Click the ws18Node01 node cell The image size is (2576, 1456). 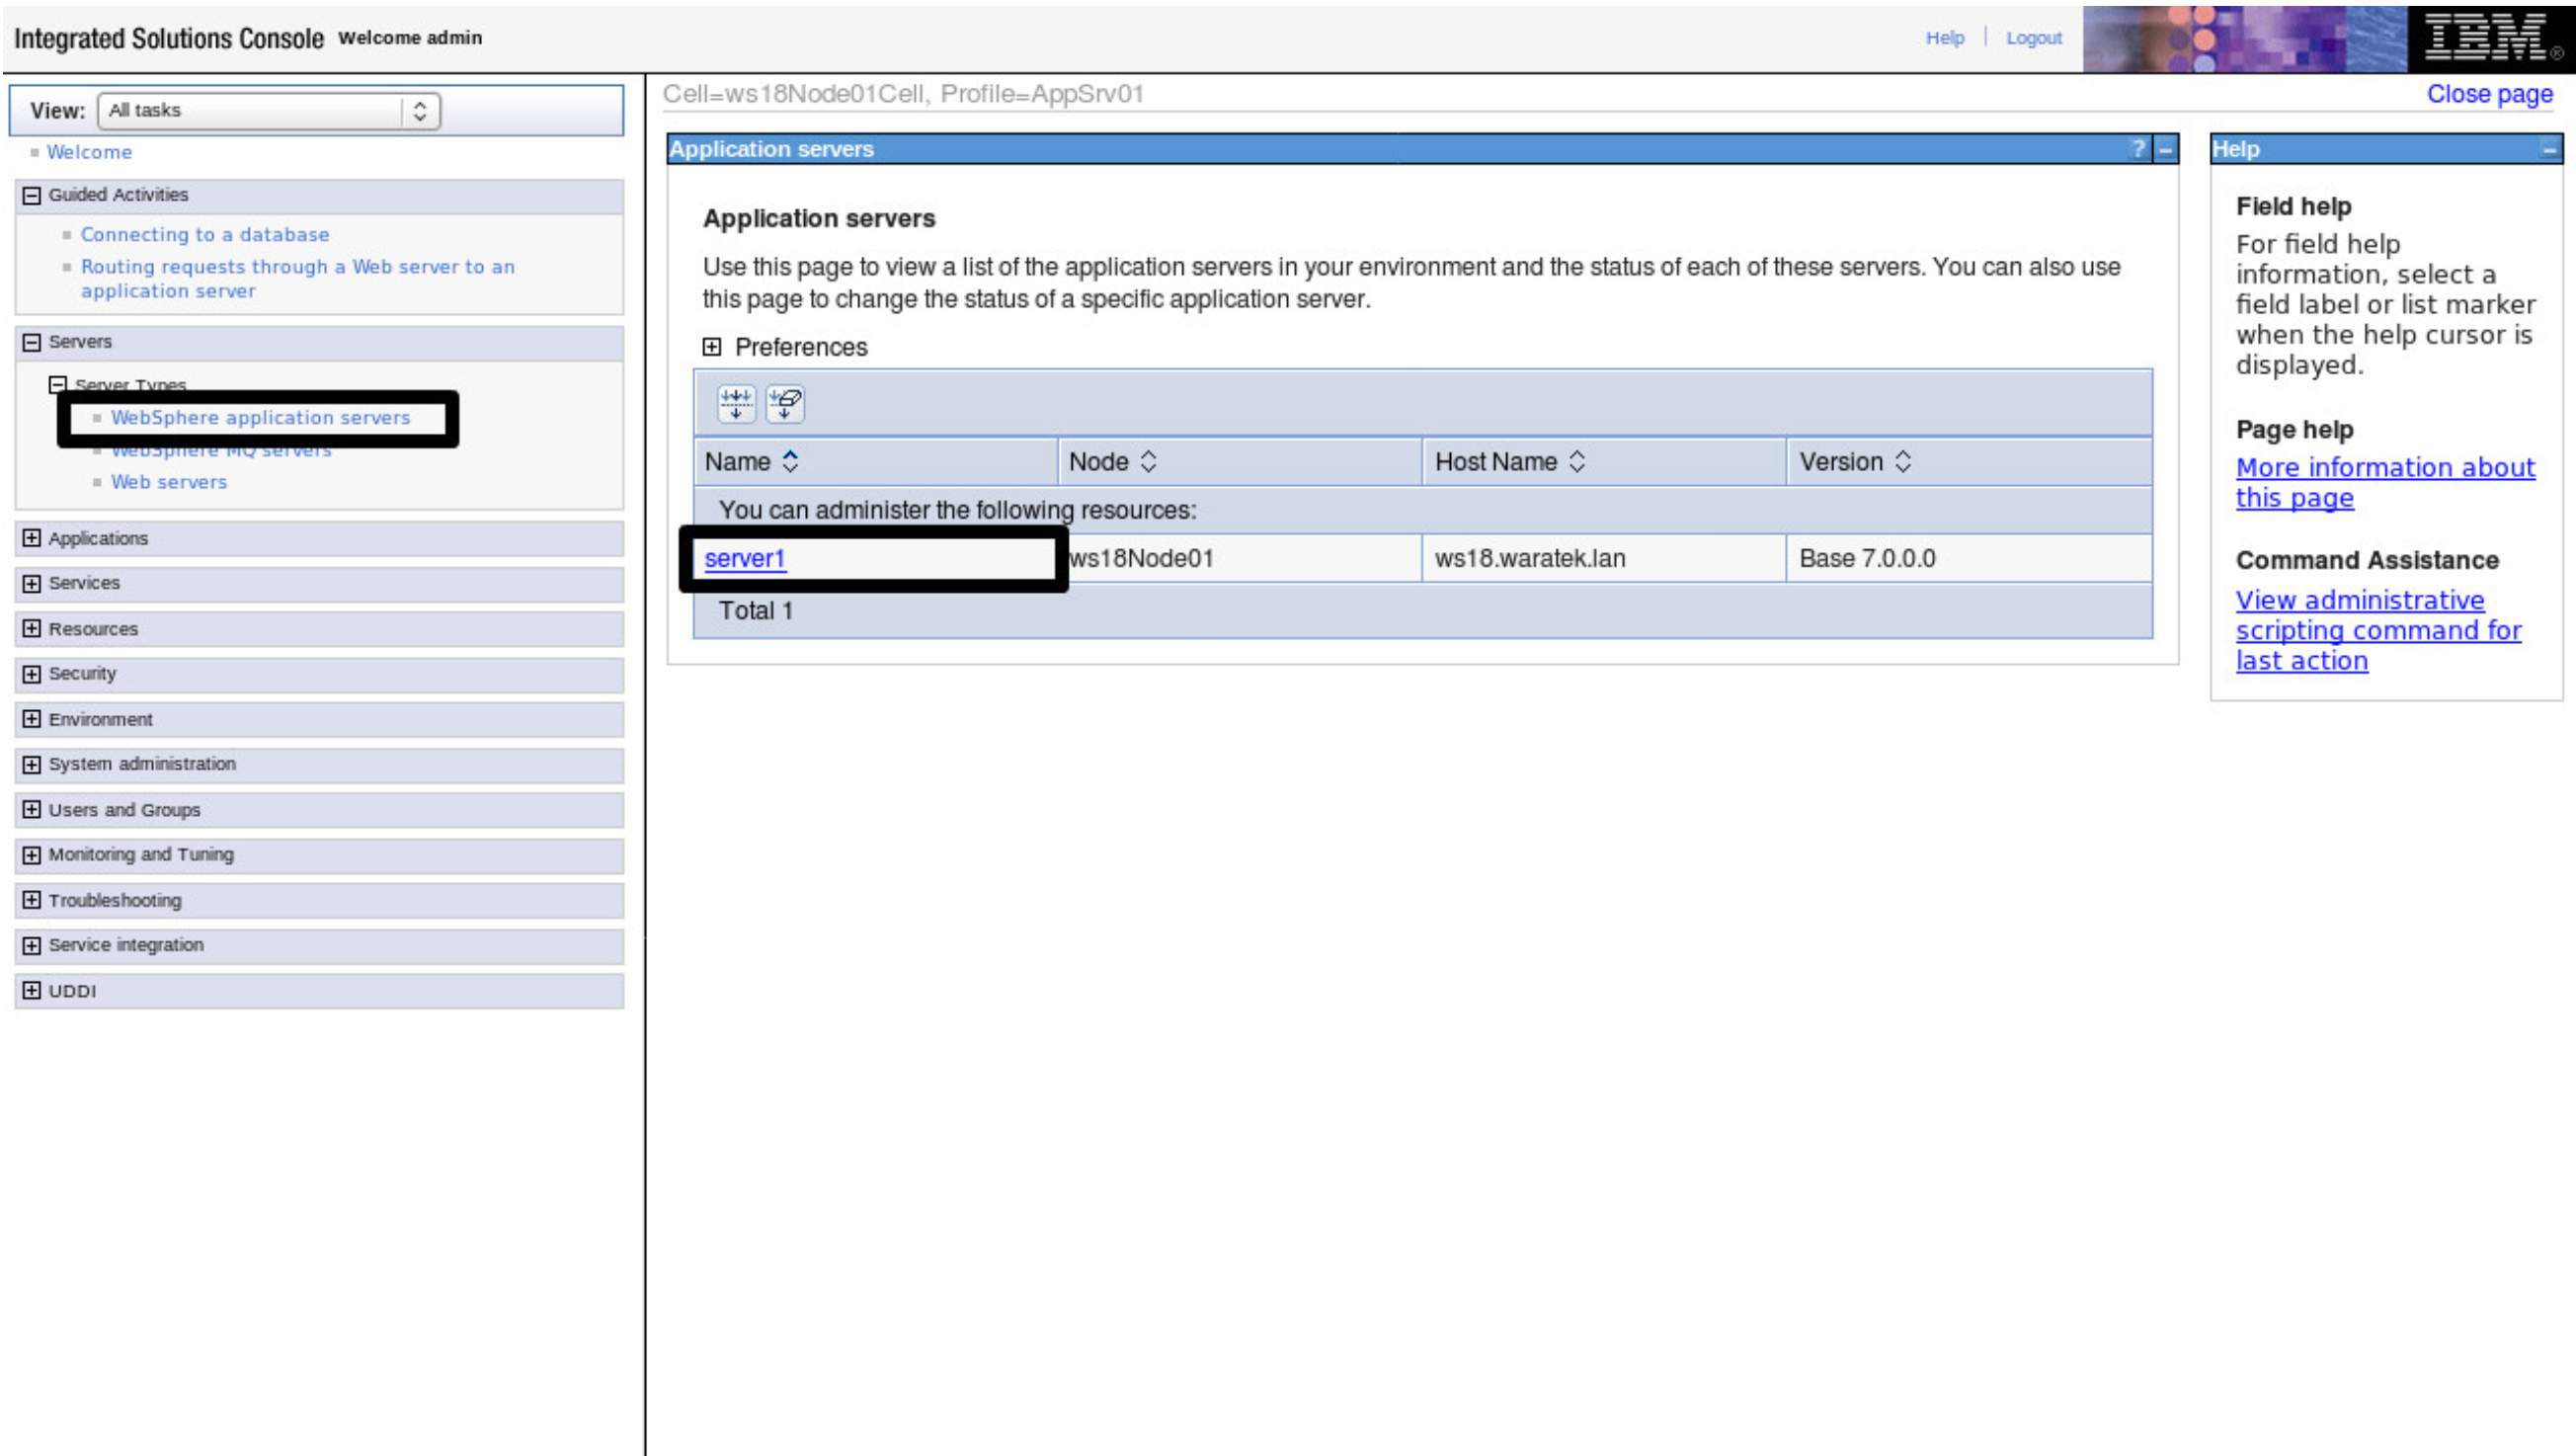click(1141, 558)
